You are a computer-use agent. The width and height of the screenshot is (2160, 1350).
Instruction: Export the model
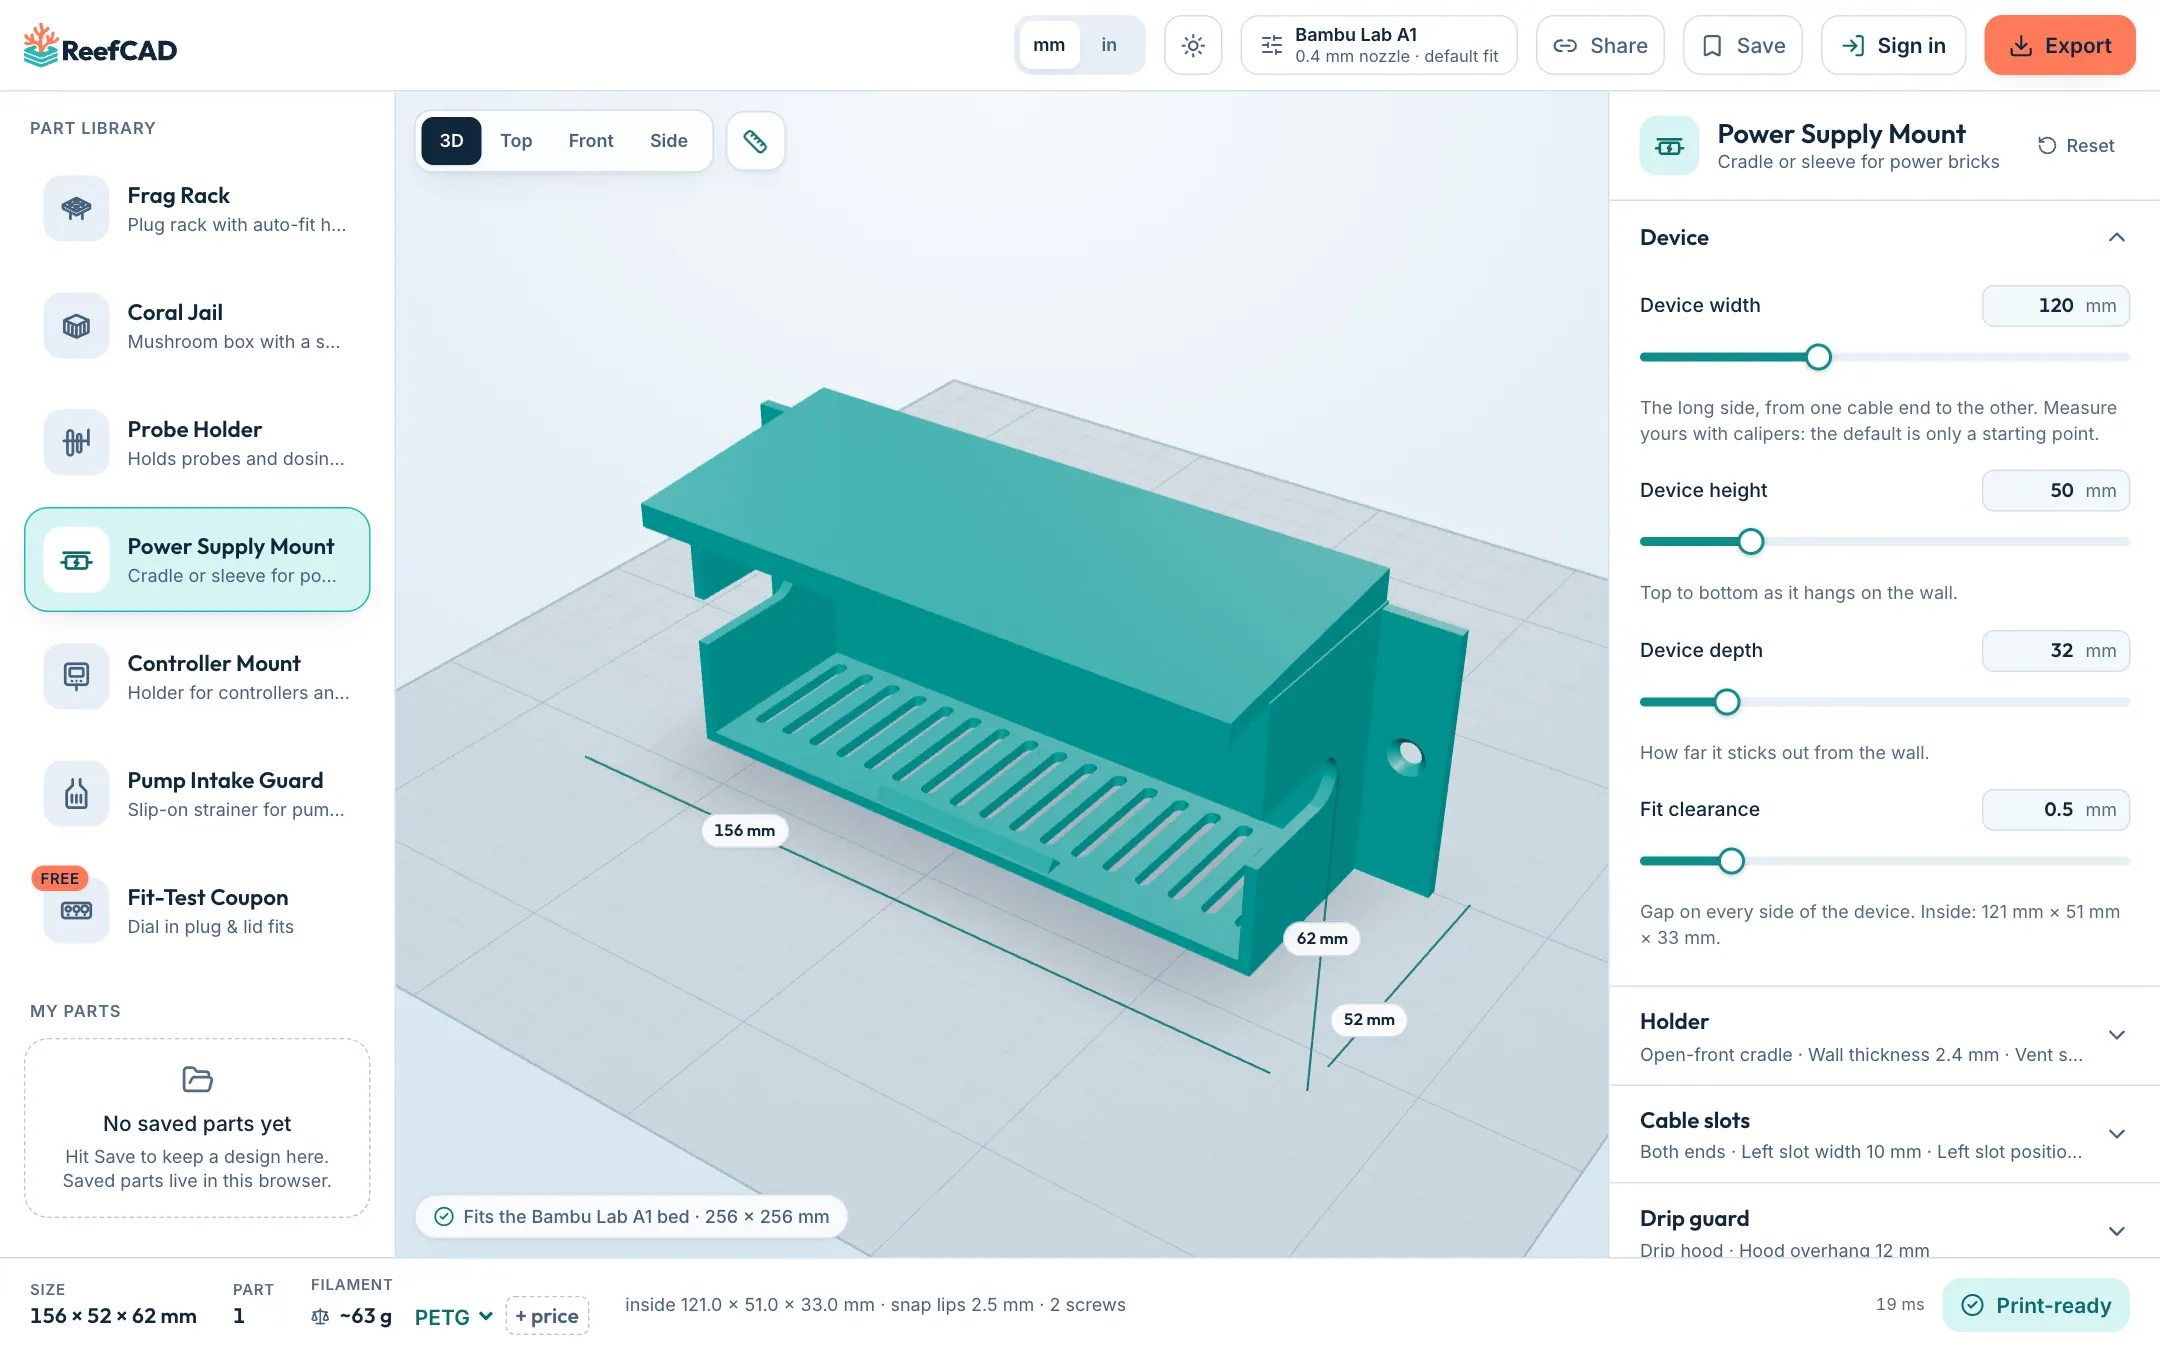click(x=2060, y=45)
